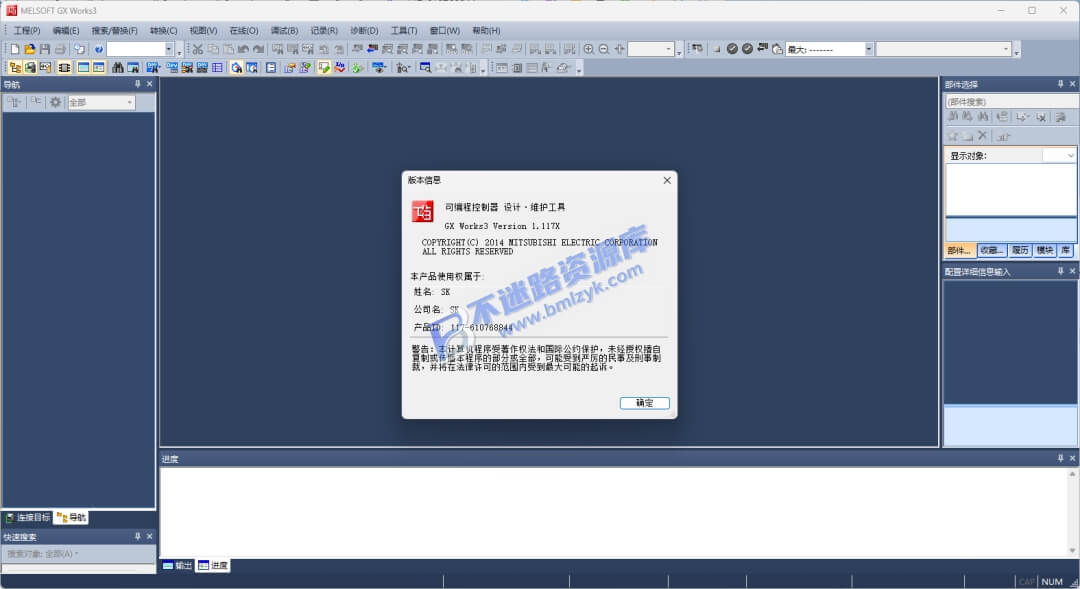Create a new project with the blank page icon

tap(14, 49)
